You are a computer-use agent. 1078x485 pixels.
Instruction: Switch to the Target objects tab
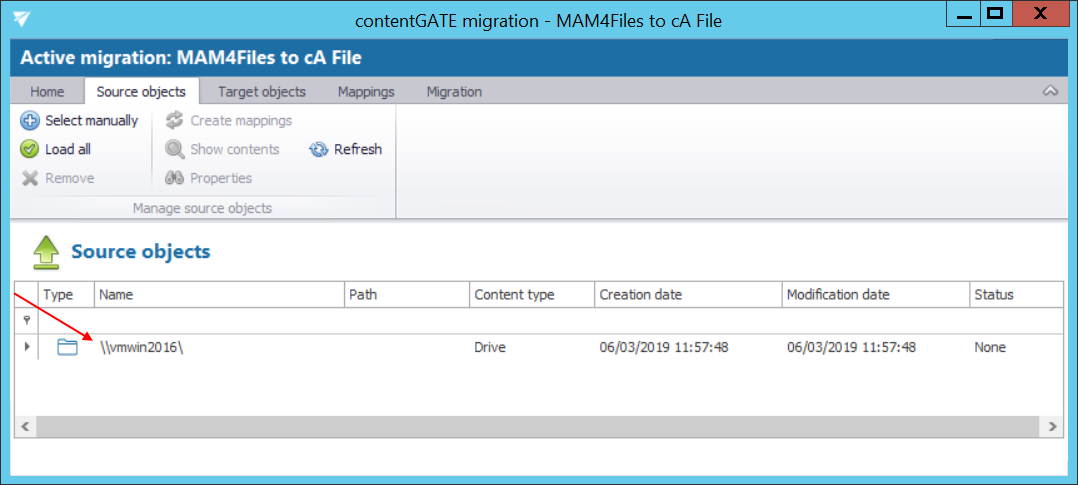(x=262, y=92)
